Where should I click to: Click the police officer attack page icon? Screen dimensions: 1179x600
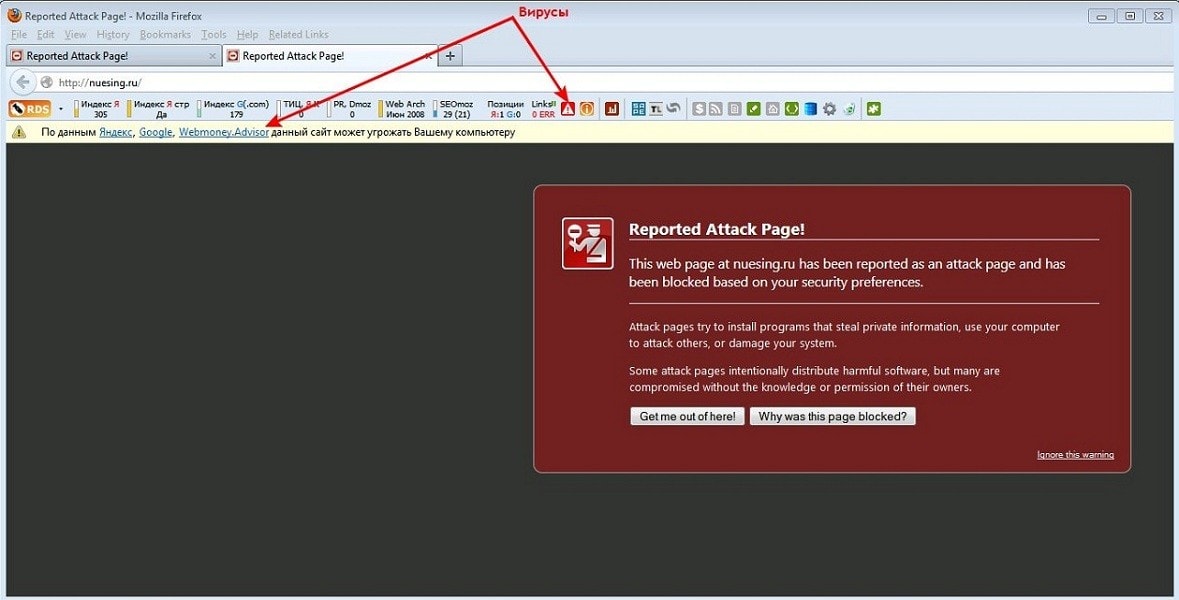point(587,244)
